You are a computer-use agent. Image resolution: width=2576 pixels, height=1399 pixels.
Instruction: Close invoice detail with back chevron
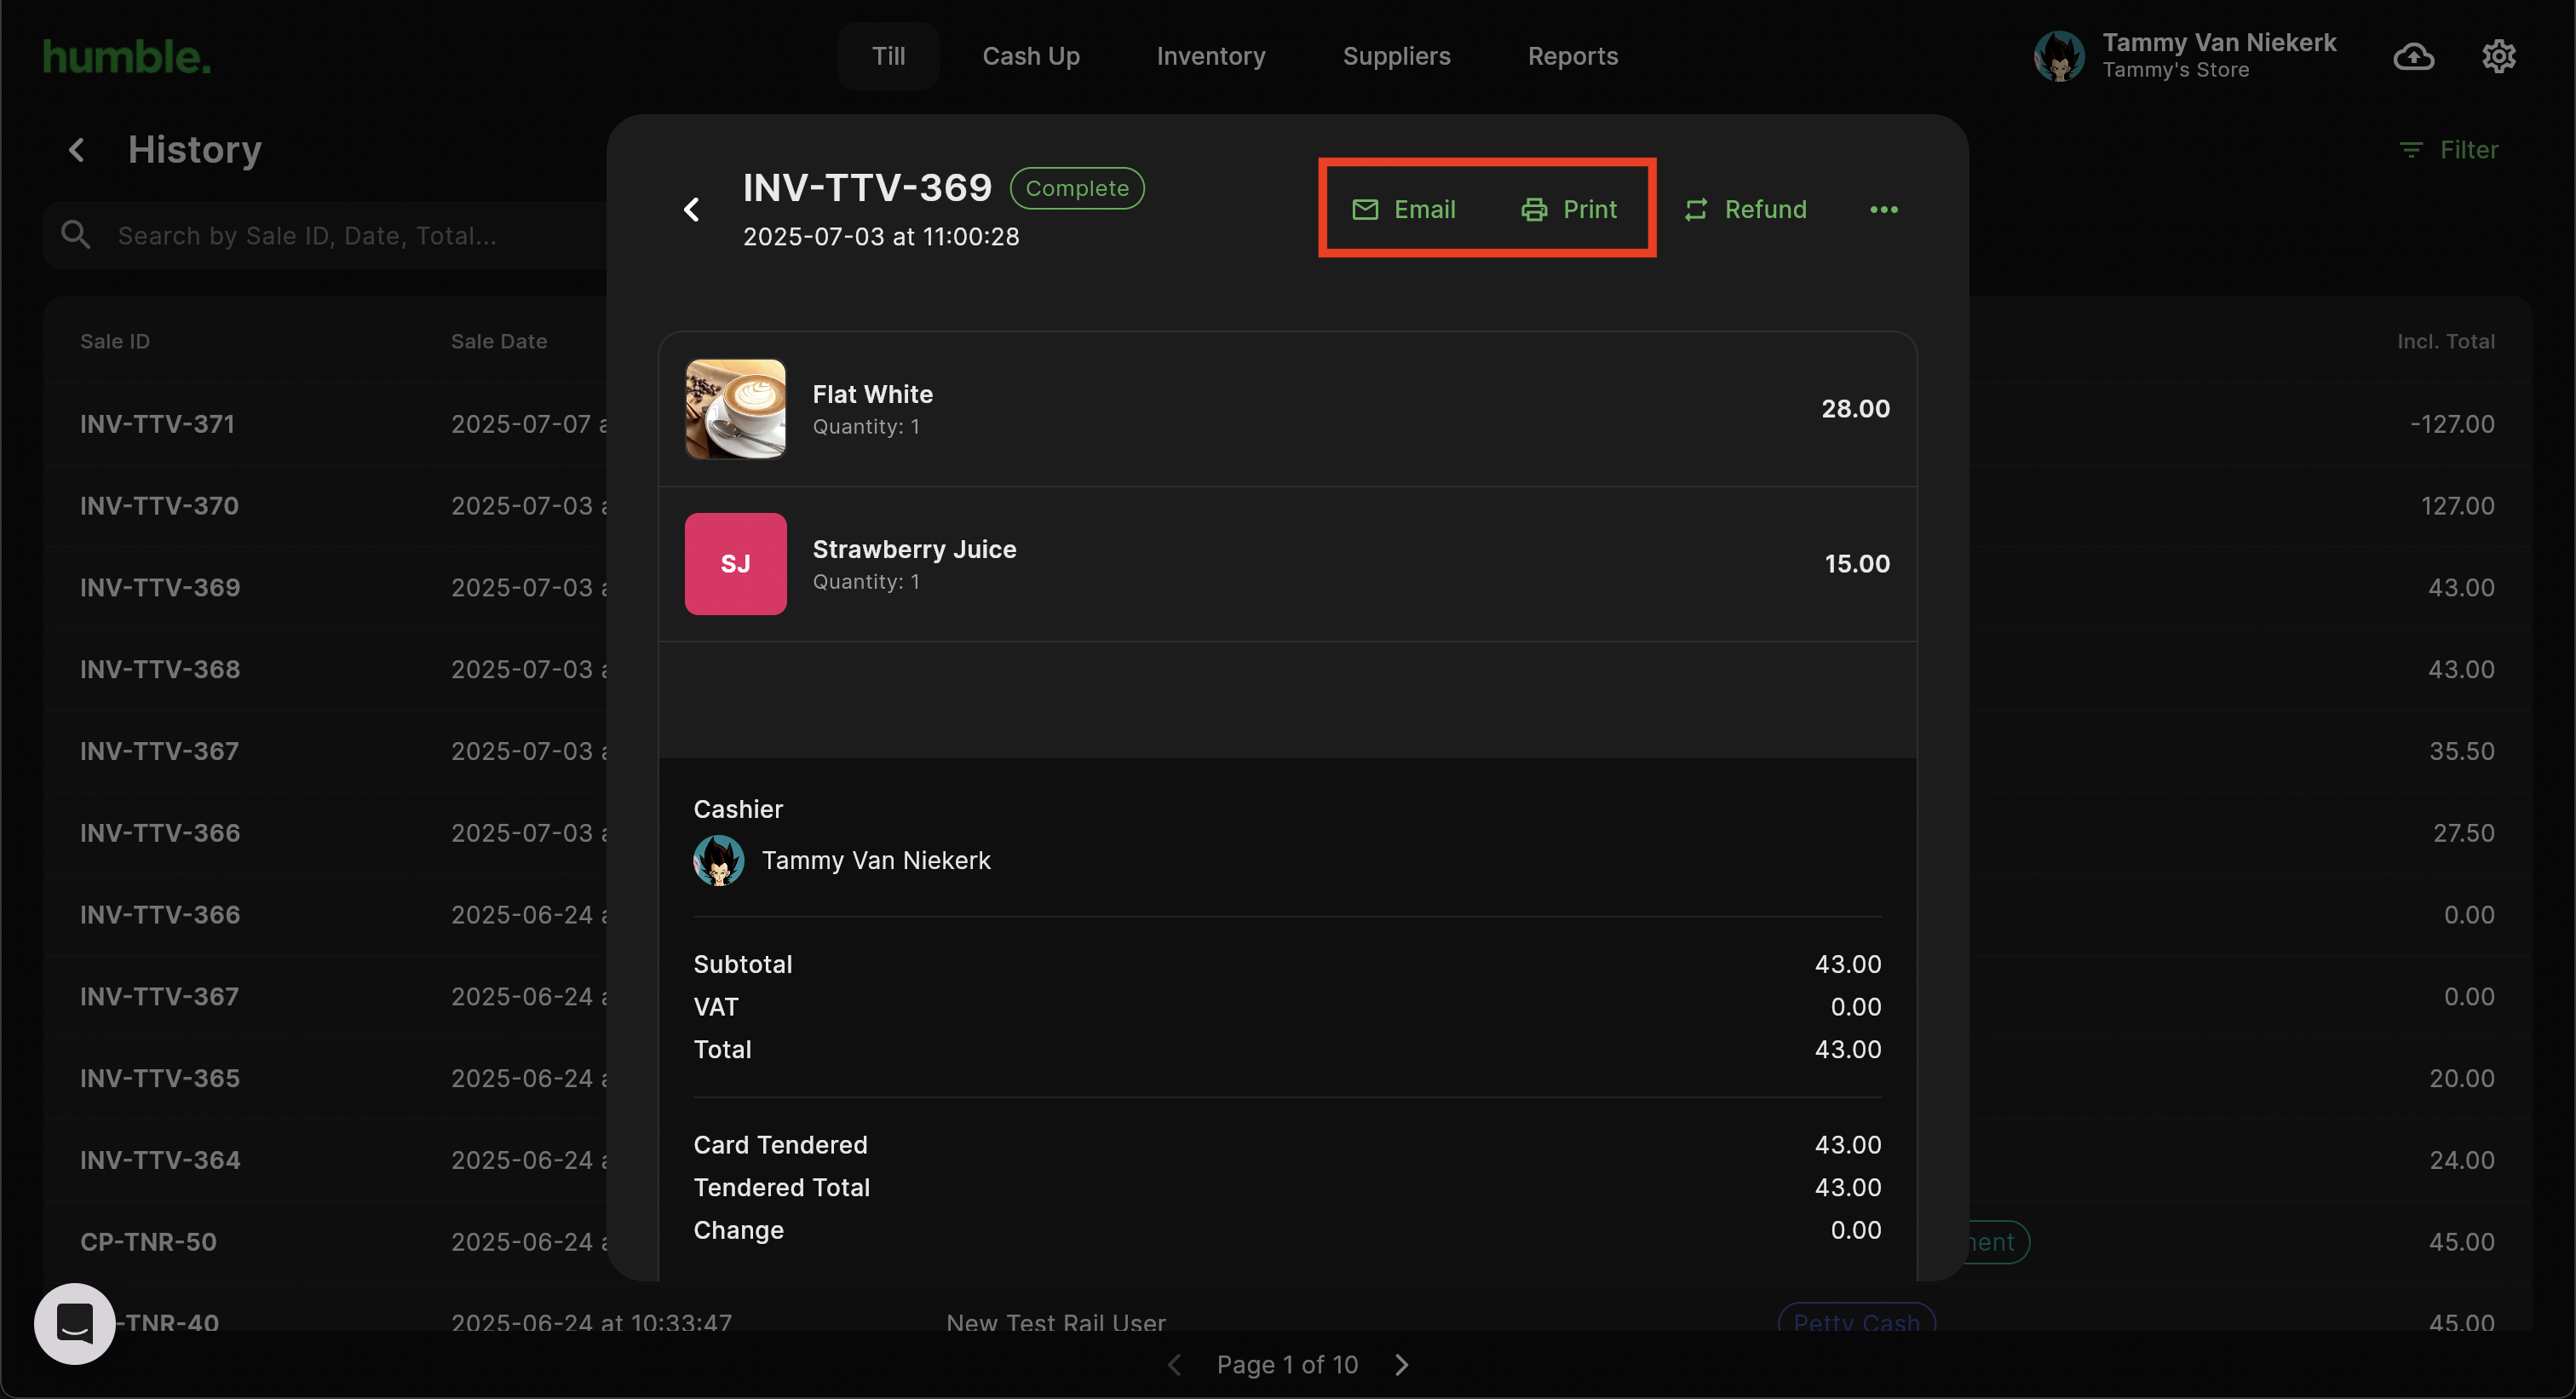coord(691,209)
